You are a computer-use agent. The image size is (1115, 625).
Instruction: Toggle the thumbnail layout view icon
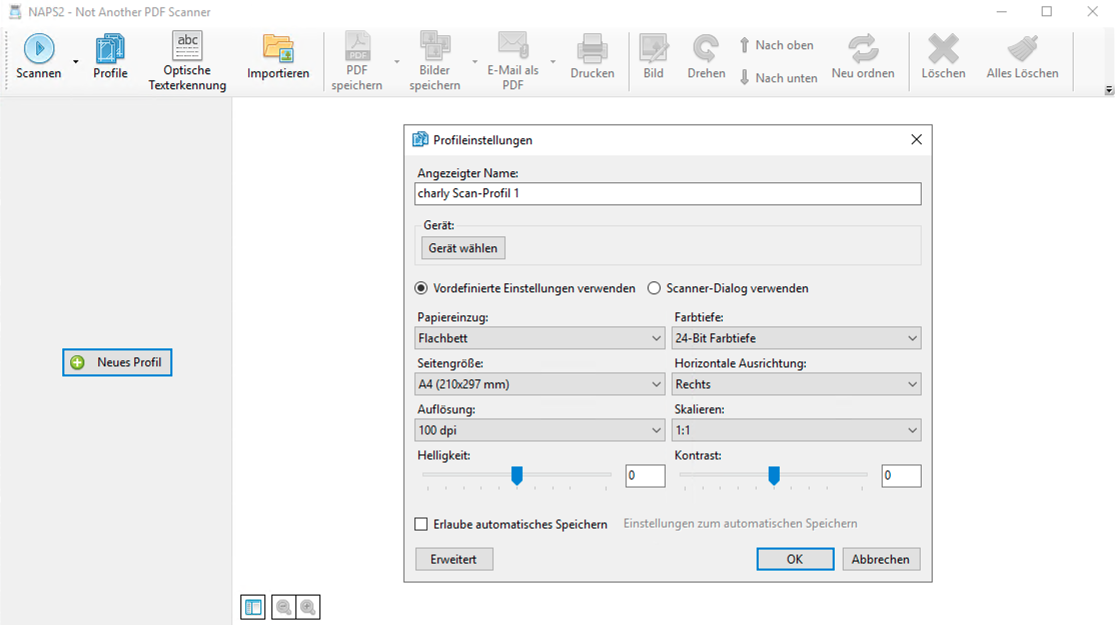click(253, 607)
